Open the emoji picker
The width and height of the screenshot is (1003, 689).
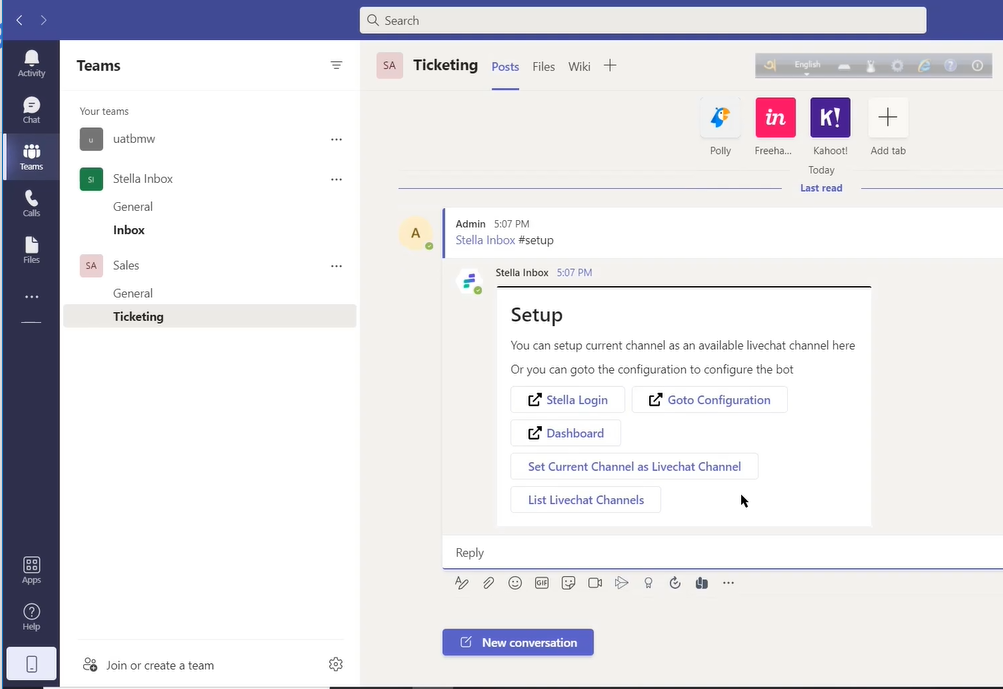tap(515, 583)
